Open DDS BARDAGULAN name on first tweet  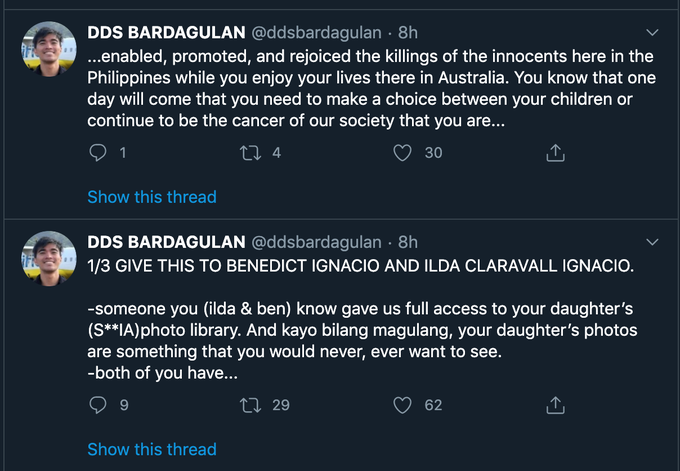pyautogui.click(x=166, y=33)
